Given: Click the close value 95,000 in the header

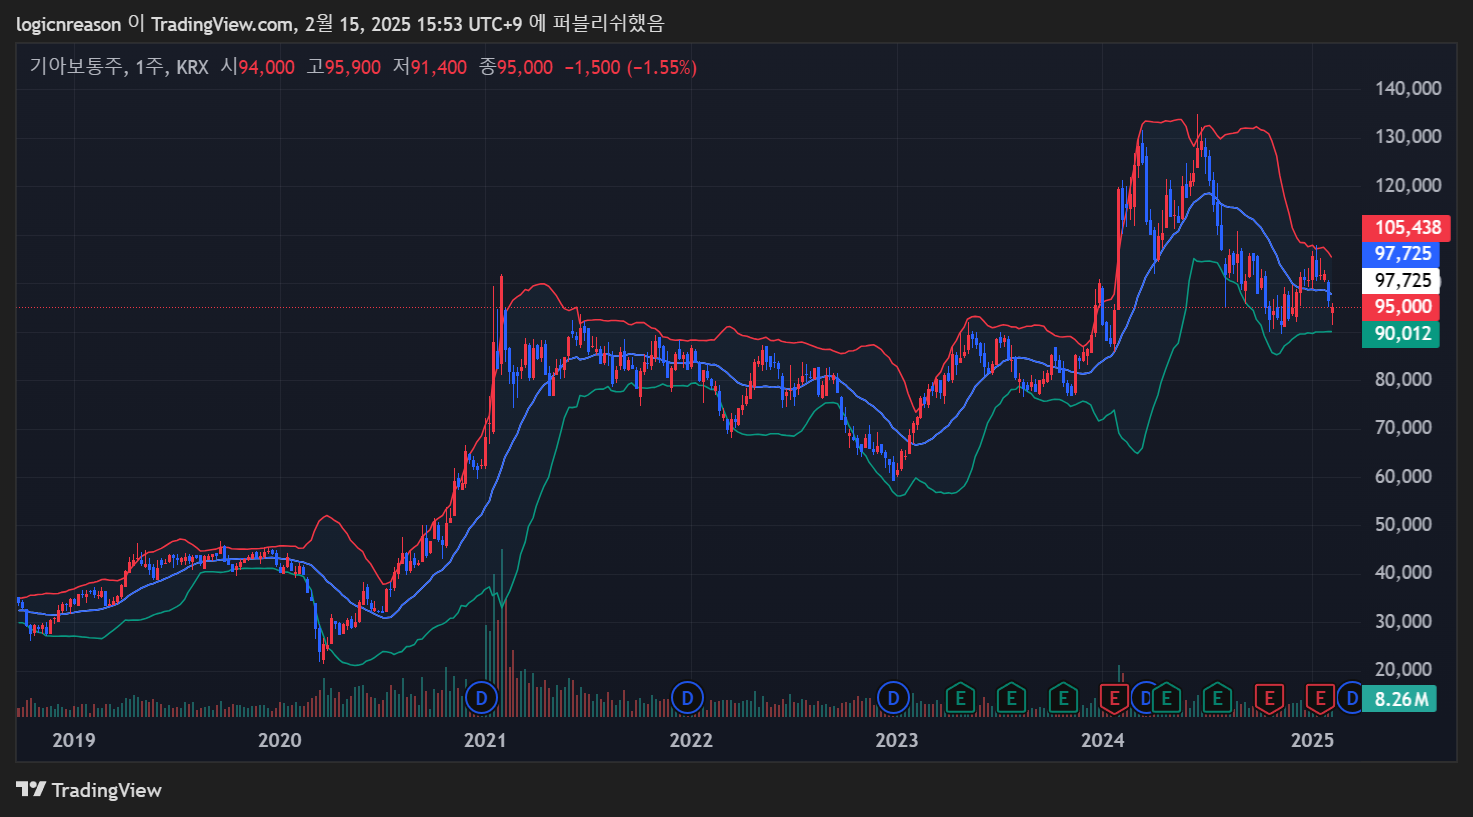Looking at the screenshot, I should [x=525, y=67].
